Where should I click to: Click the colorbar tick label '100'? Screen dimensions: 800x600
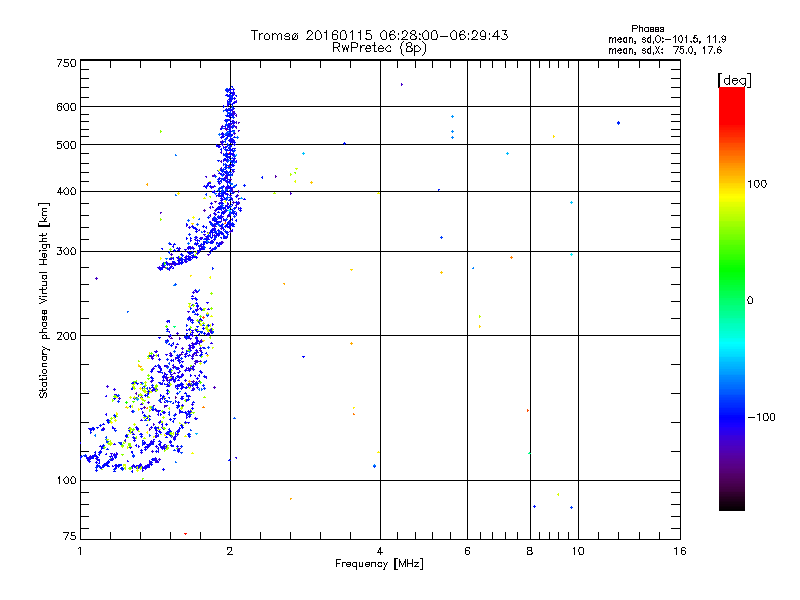click(x=757, y=184)
